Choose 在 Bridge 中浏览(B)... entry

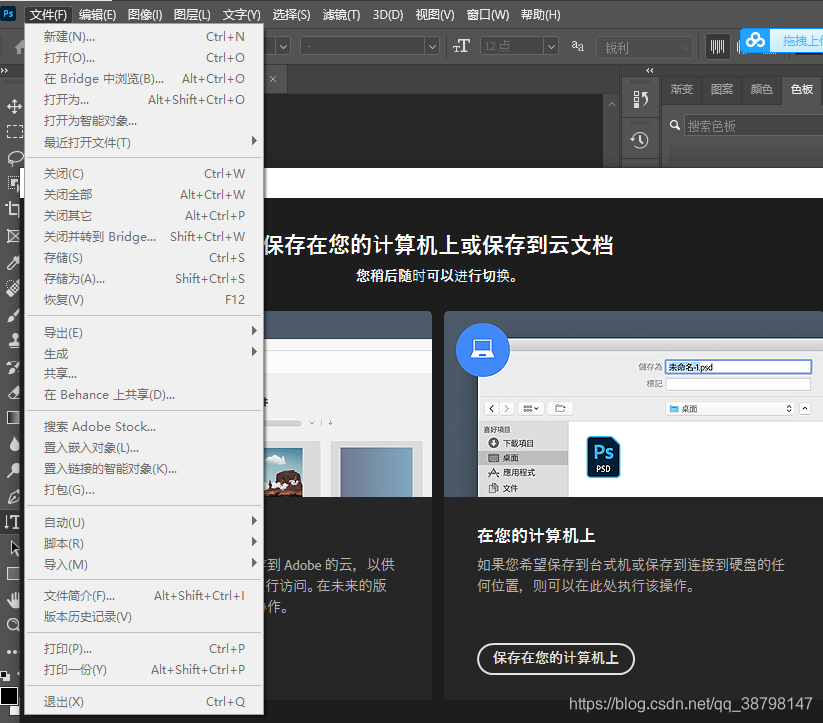click(144, 79)
